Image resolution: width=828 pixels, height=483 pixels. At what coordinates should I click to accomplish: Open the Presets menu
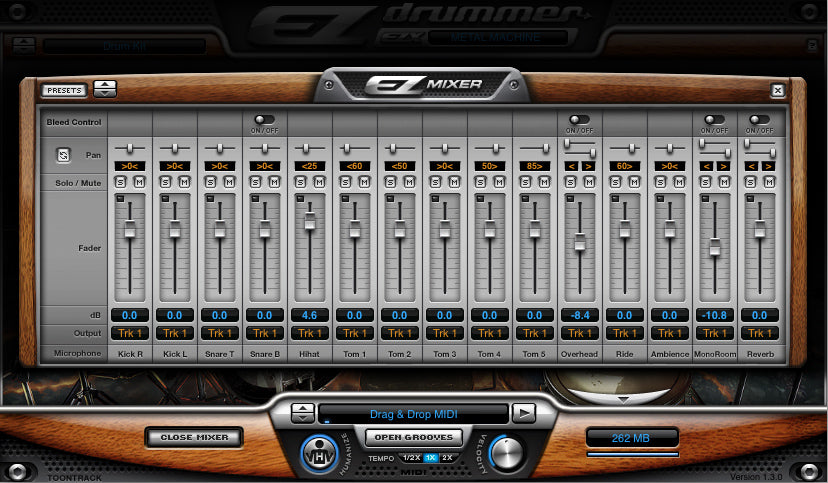64,90
